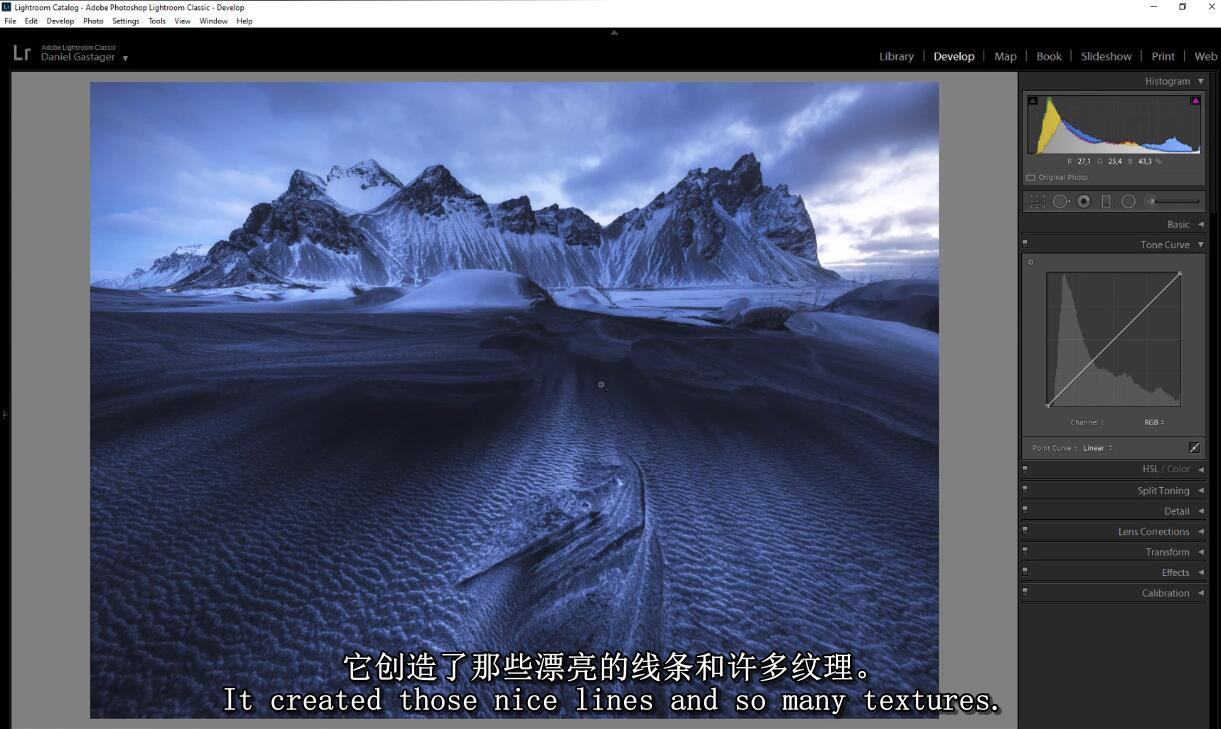The height and width of the screenshot is (729, 1221).
Task: Open the Point Curve Linear dropdown
Action: (x=1097, y=448)
